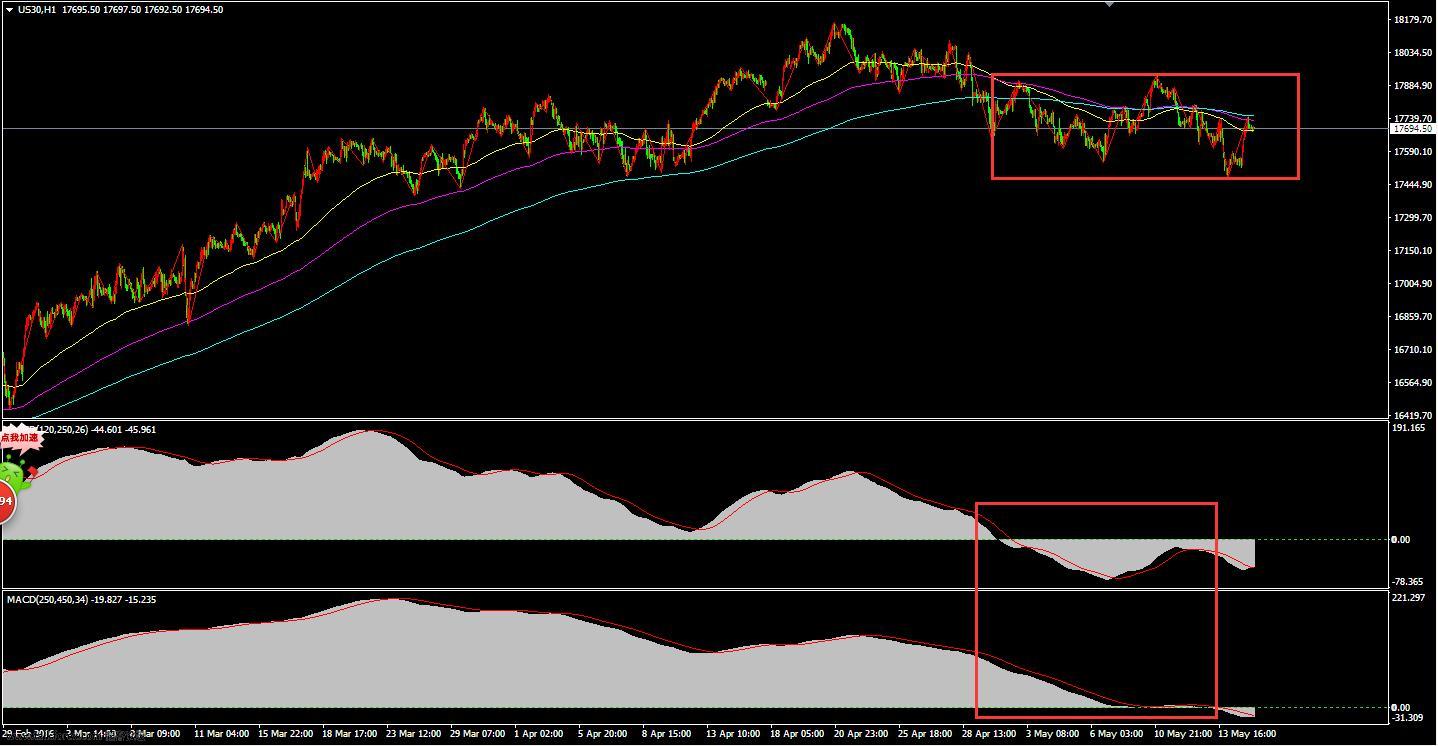Screen dimensions: 1438x746
Task: Click the 3 May 08:00 time label
Action: (1052, 734)
